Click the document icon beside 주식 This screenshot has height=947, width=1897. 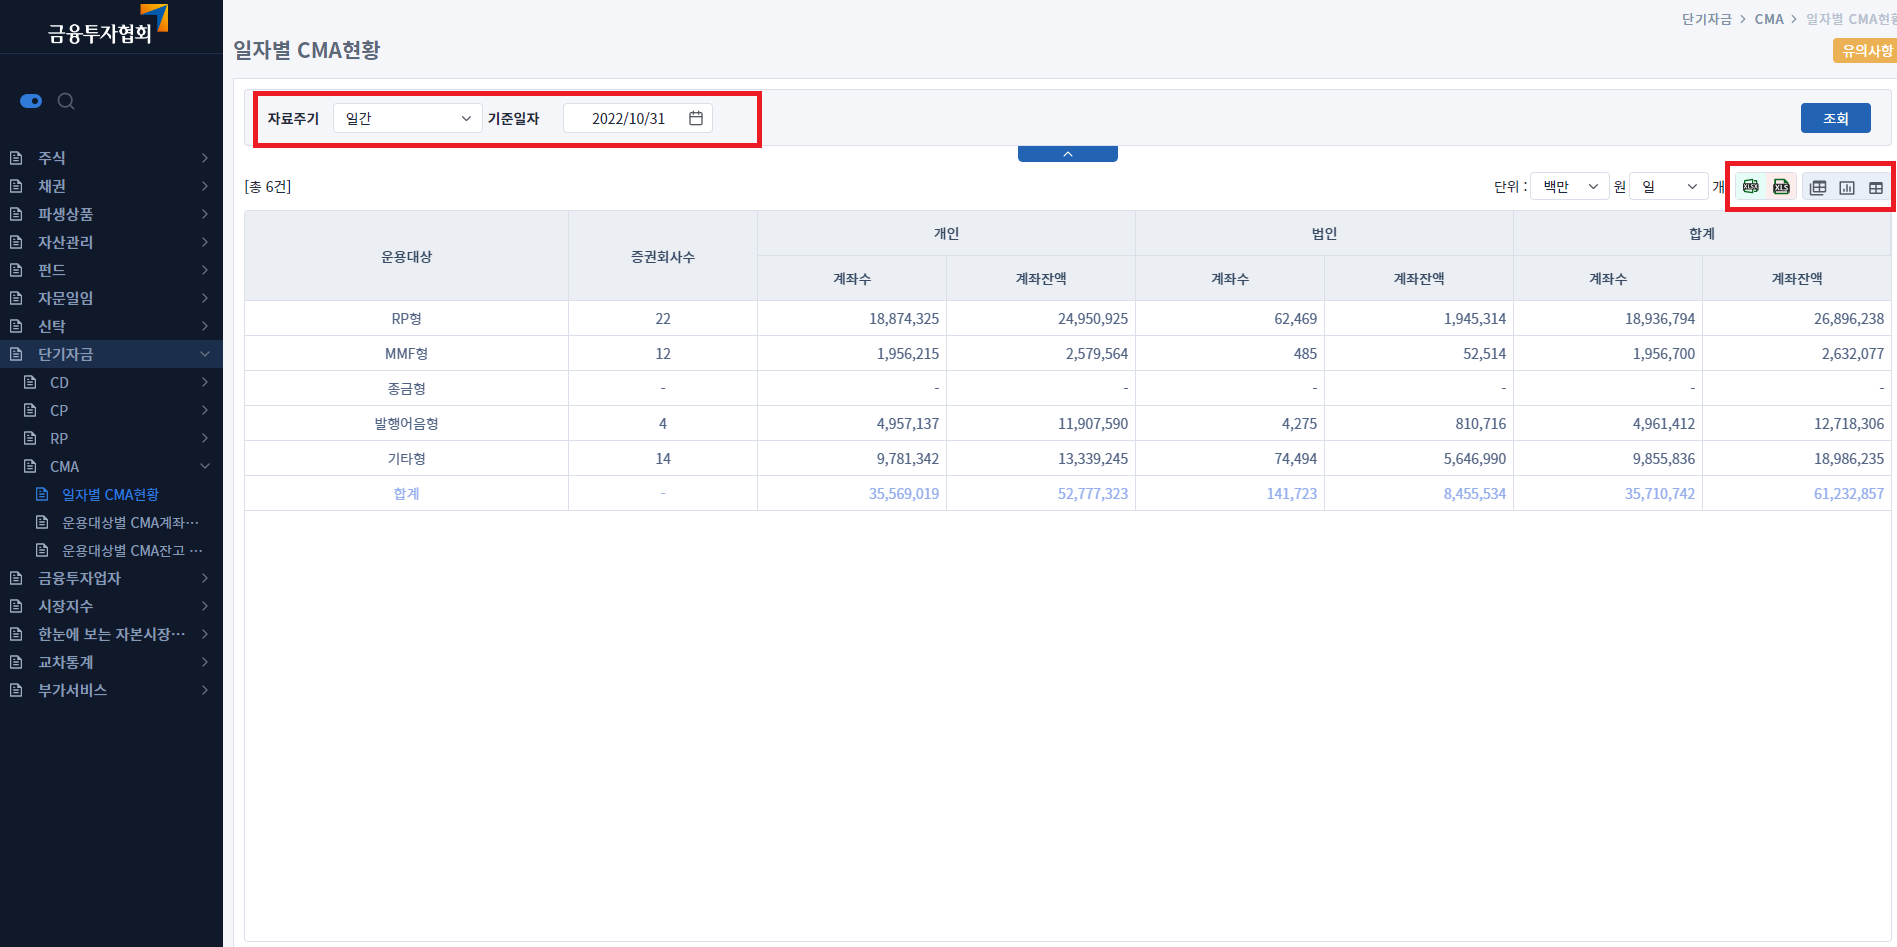(16, 158)
